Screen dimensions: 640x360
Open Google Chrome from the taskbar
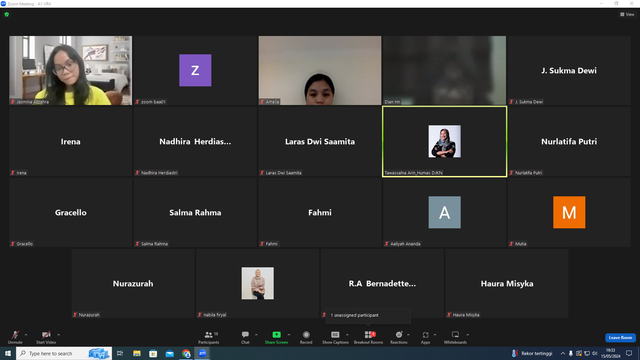click(x=186, y=353)
